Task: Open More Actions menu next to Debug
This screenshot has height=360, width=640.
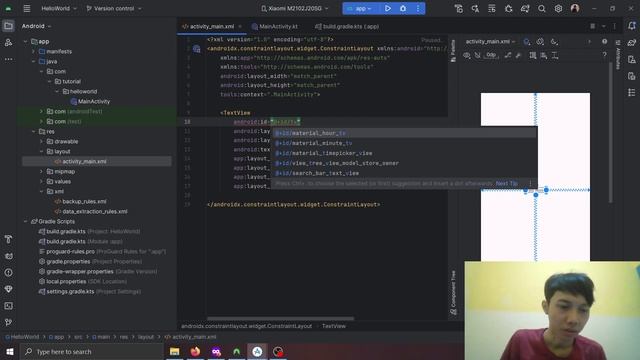Action: 418,8
